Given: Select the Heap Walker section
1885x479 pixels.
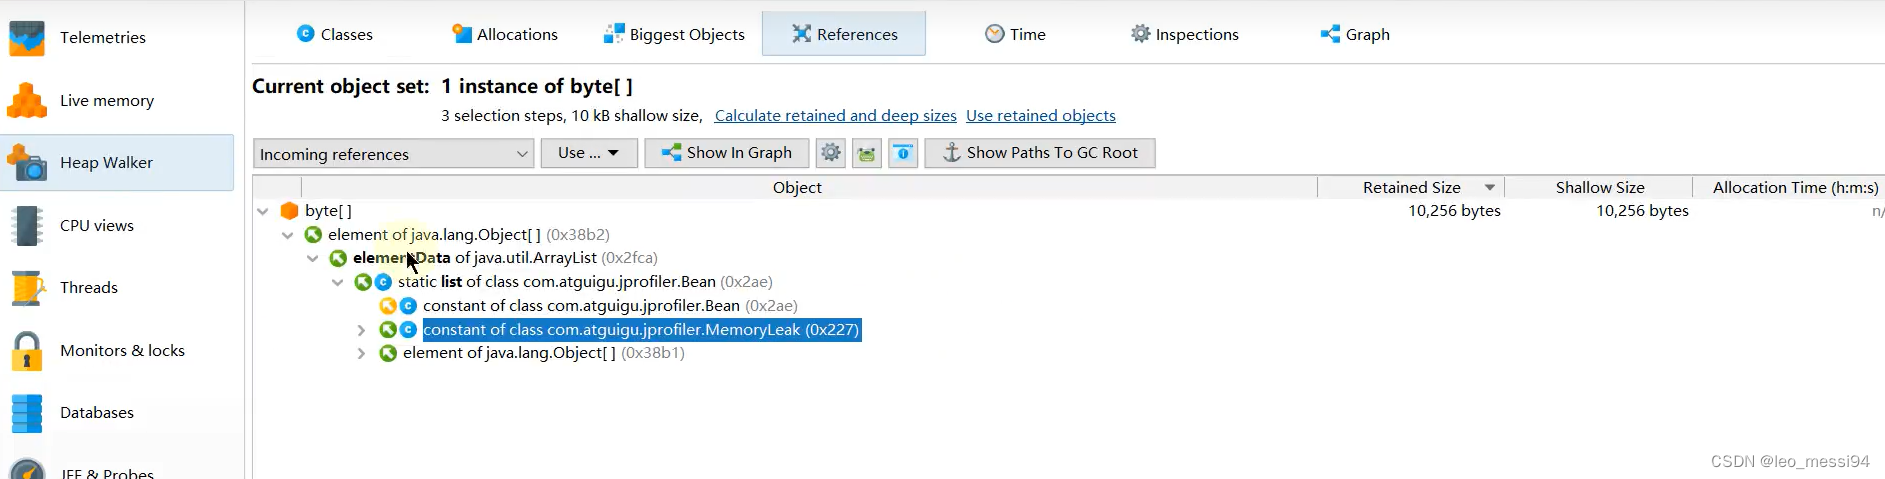Looking at the screenshot, I should [117, 162].
